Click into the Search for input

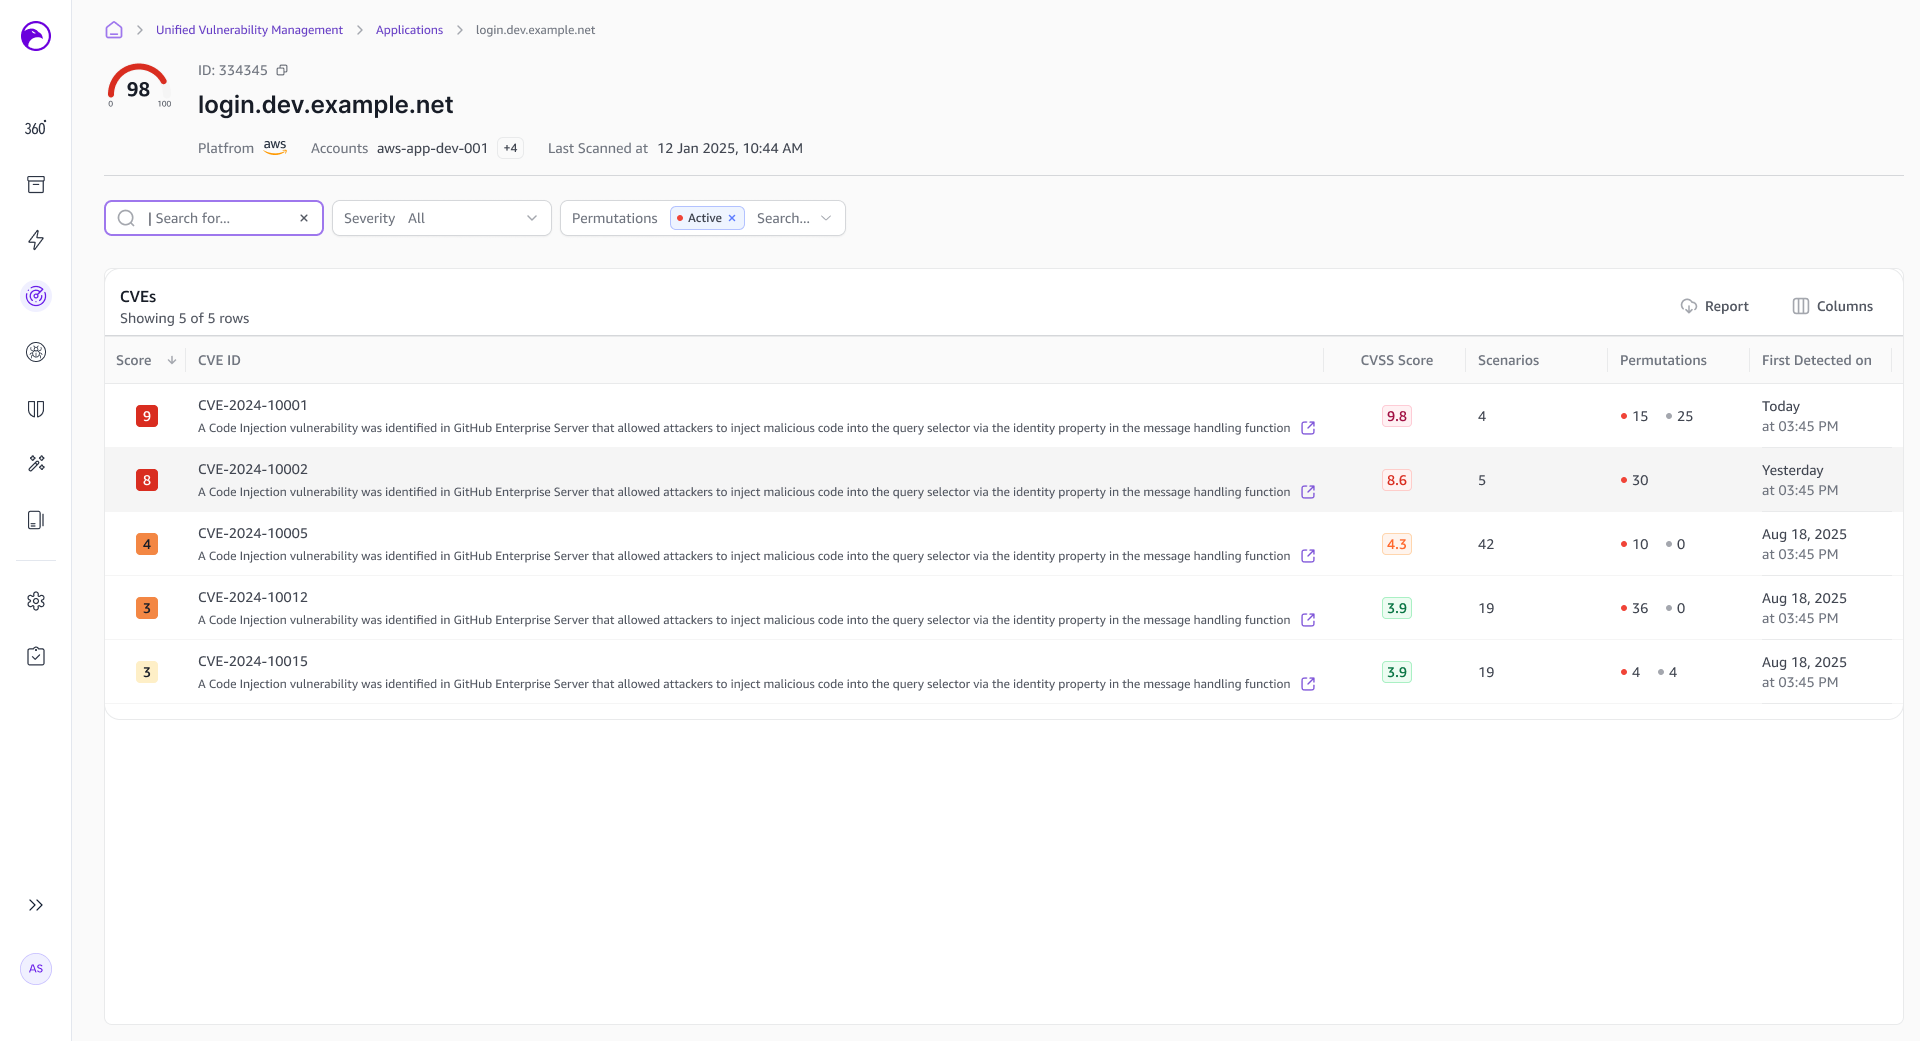(213, 218)
